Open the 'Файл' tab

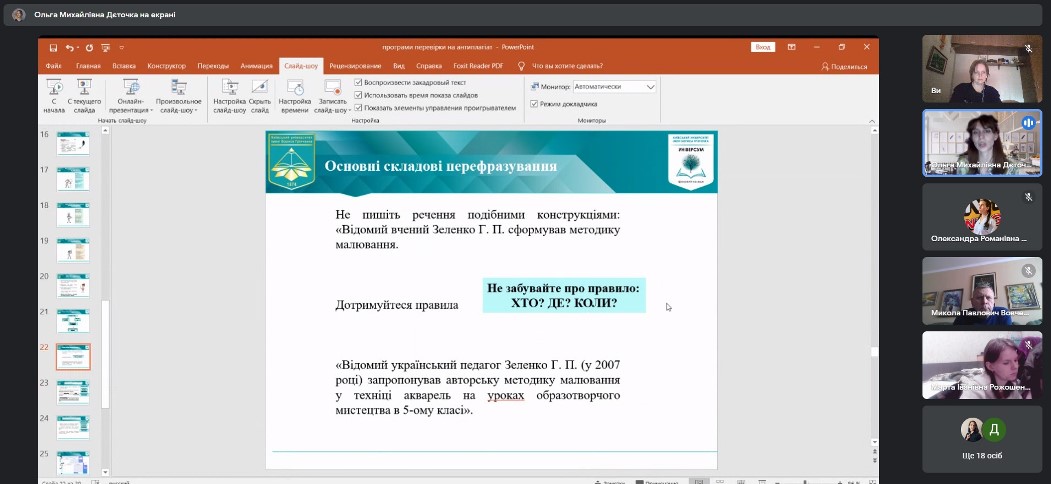point(54,66)
